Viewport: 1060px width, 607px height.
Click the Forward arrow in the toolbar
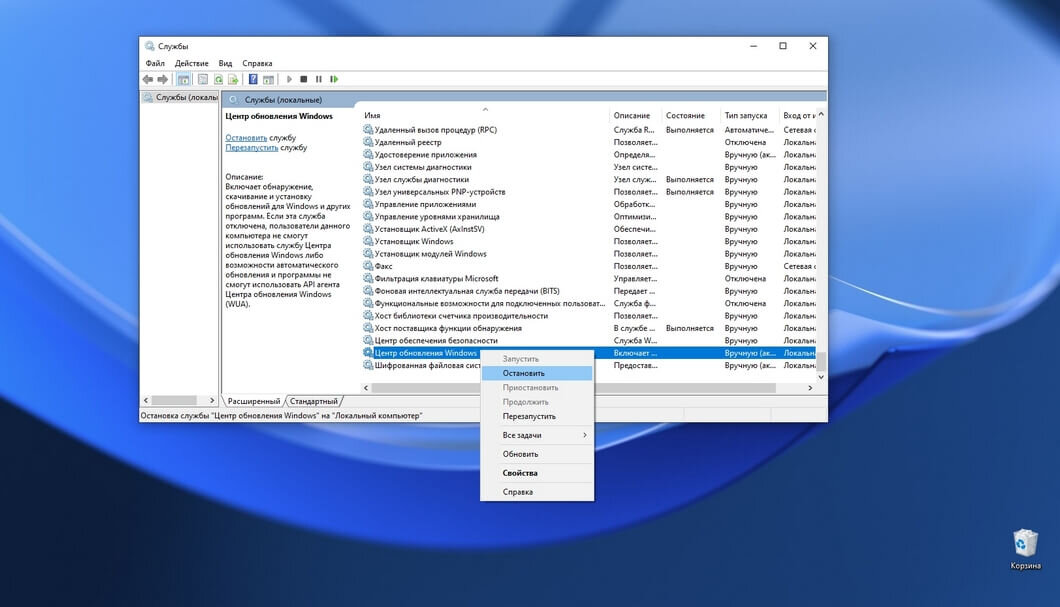point(162,79)
